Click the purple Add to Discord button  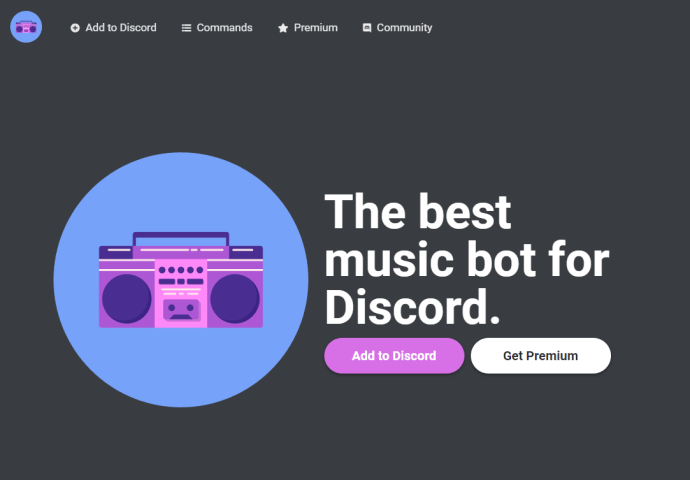(394, 355)
